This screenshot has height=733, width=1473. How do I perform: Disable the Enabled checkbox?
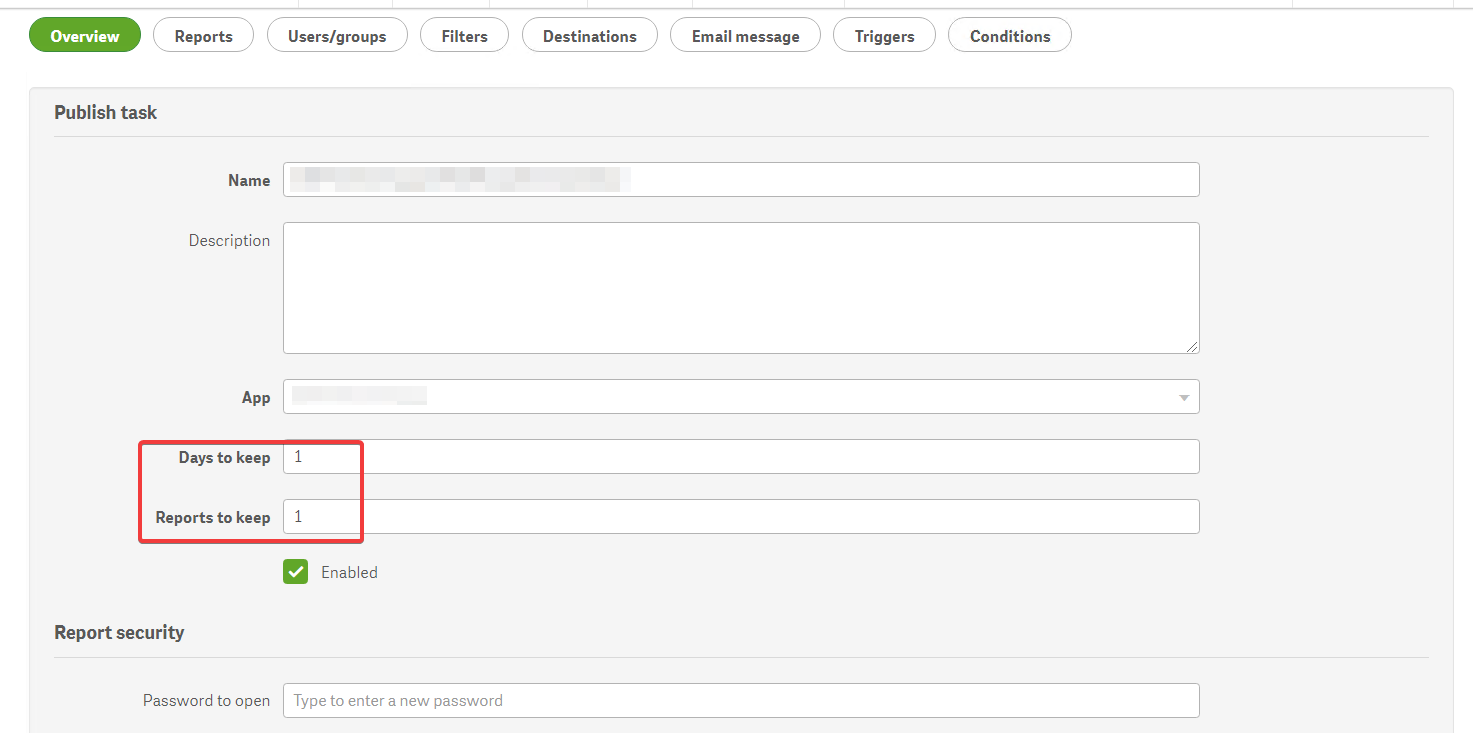295,571
